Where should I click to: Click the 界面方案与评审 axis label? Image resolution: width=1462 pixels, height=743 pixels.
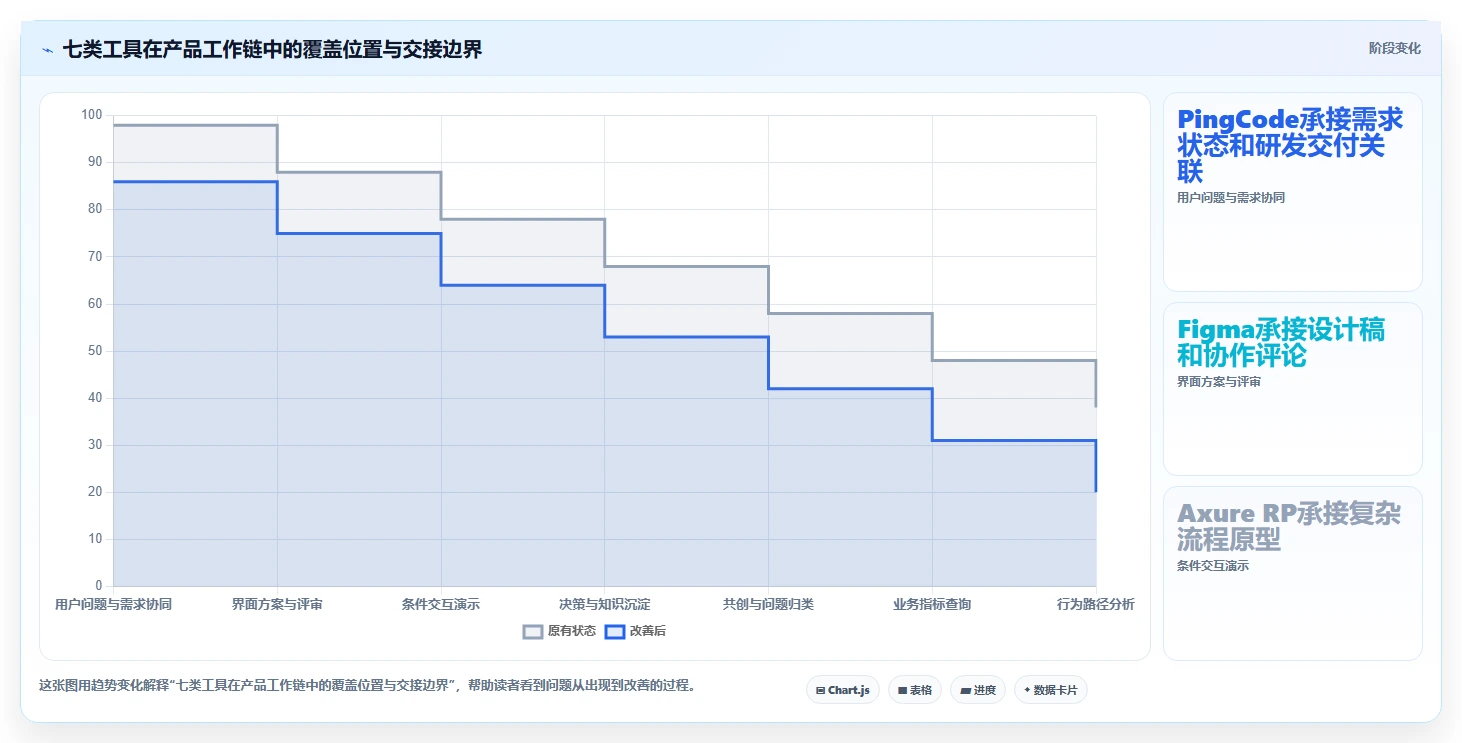click(277, 604)
